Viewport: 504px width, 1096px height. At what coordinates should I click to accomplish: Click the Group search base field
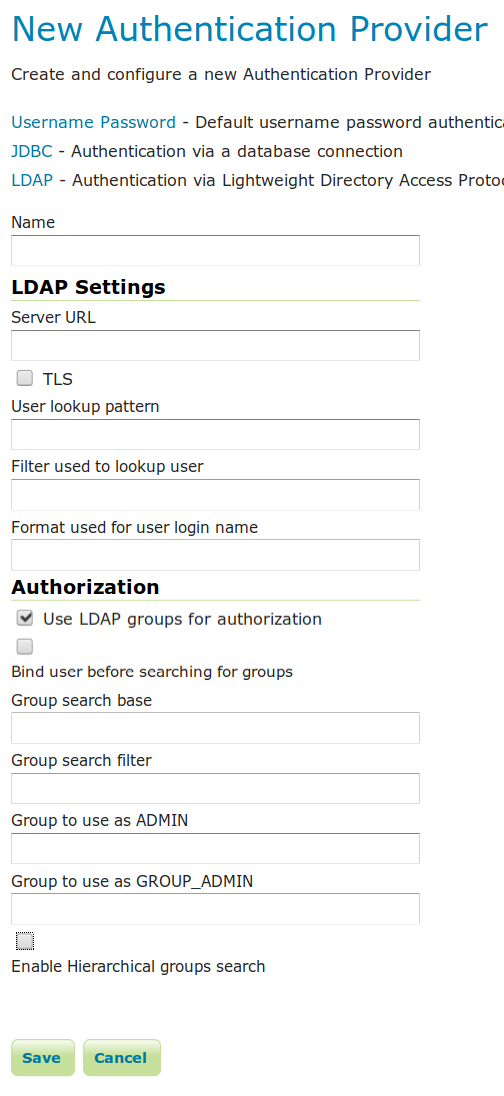pyautogui.click(x=215, y=728)
